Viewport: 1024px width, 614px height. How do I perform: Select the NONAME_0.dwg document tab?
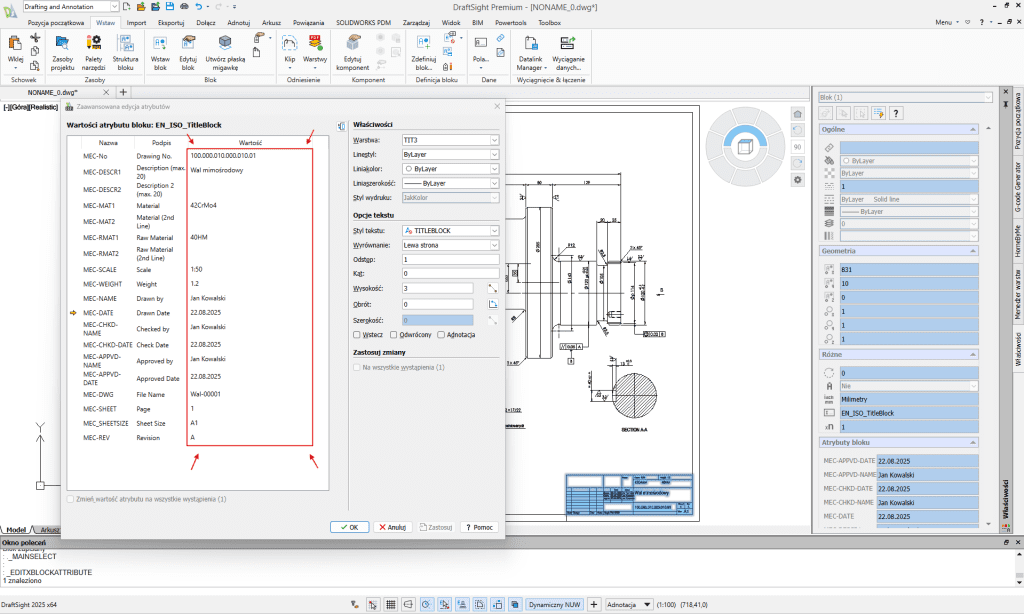(52, 92)
